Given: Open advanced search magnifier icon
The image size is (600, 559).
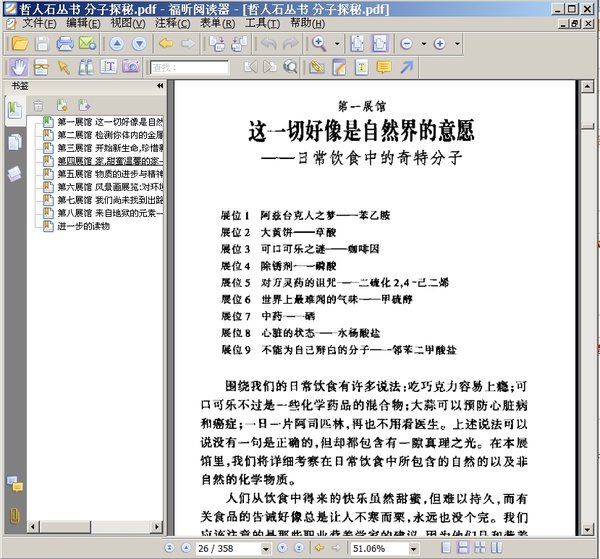Looking at the screenshot, I should (x=290, y=67).
